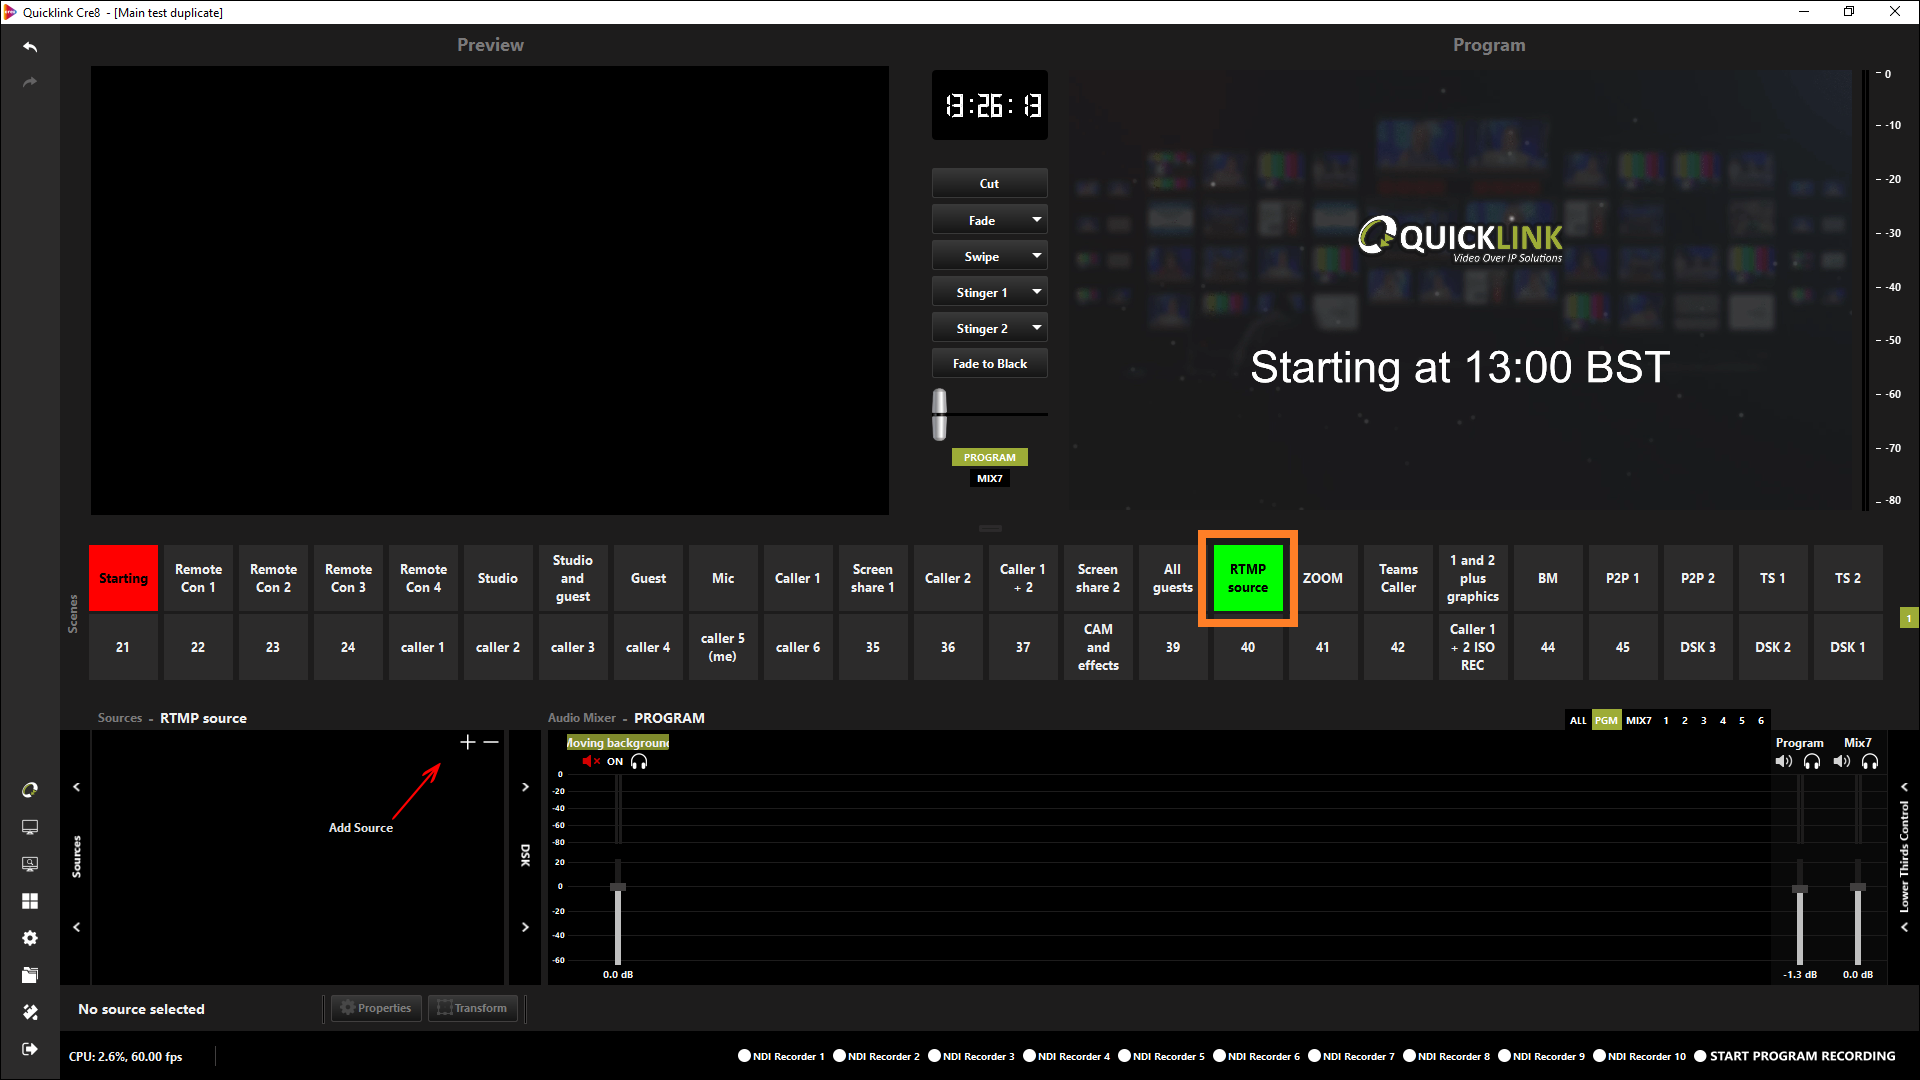Toggle NDI Recorder 10 radio button
This screenshot has width=1920, height=1080.
coord(1599,1056)
